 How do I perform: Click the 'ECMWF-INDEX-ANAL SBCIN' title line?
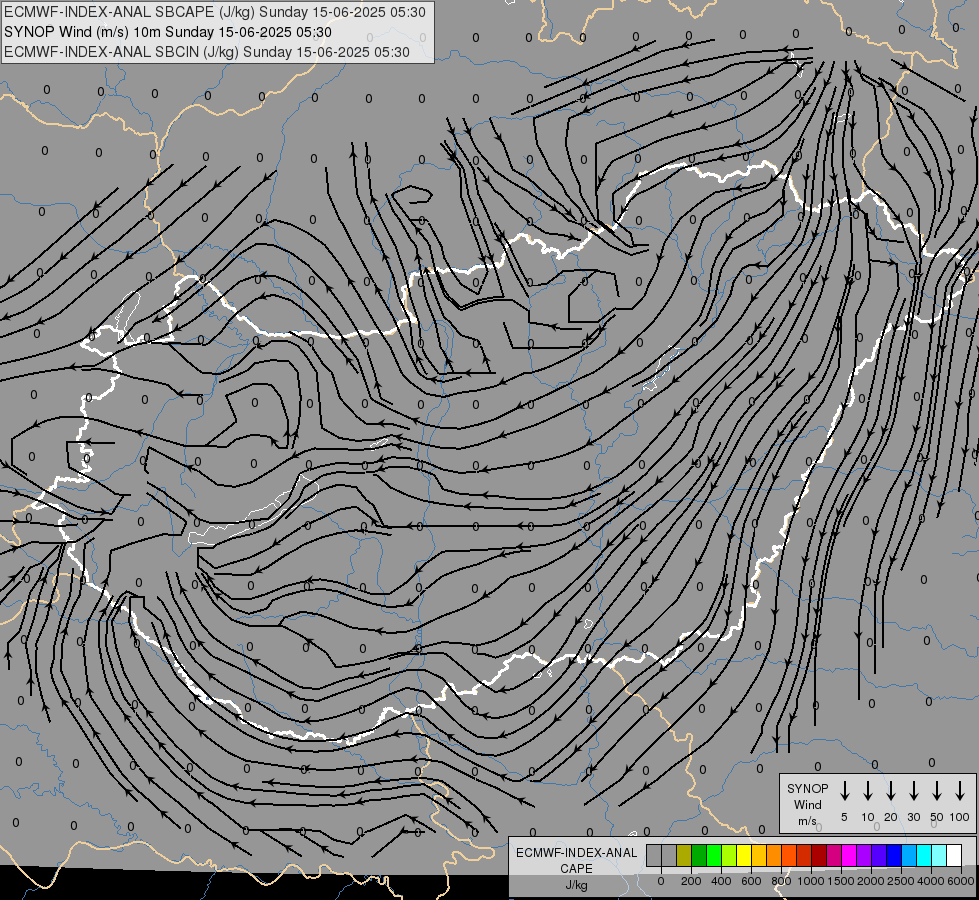click(x=207, y=52)
